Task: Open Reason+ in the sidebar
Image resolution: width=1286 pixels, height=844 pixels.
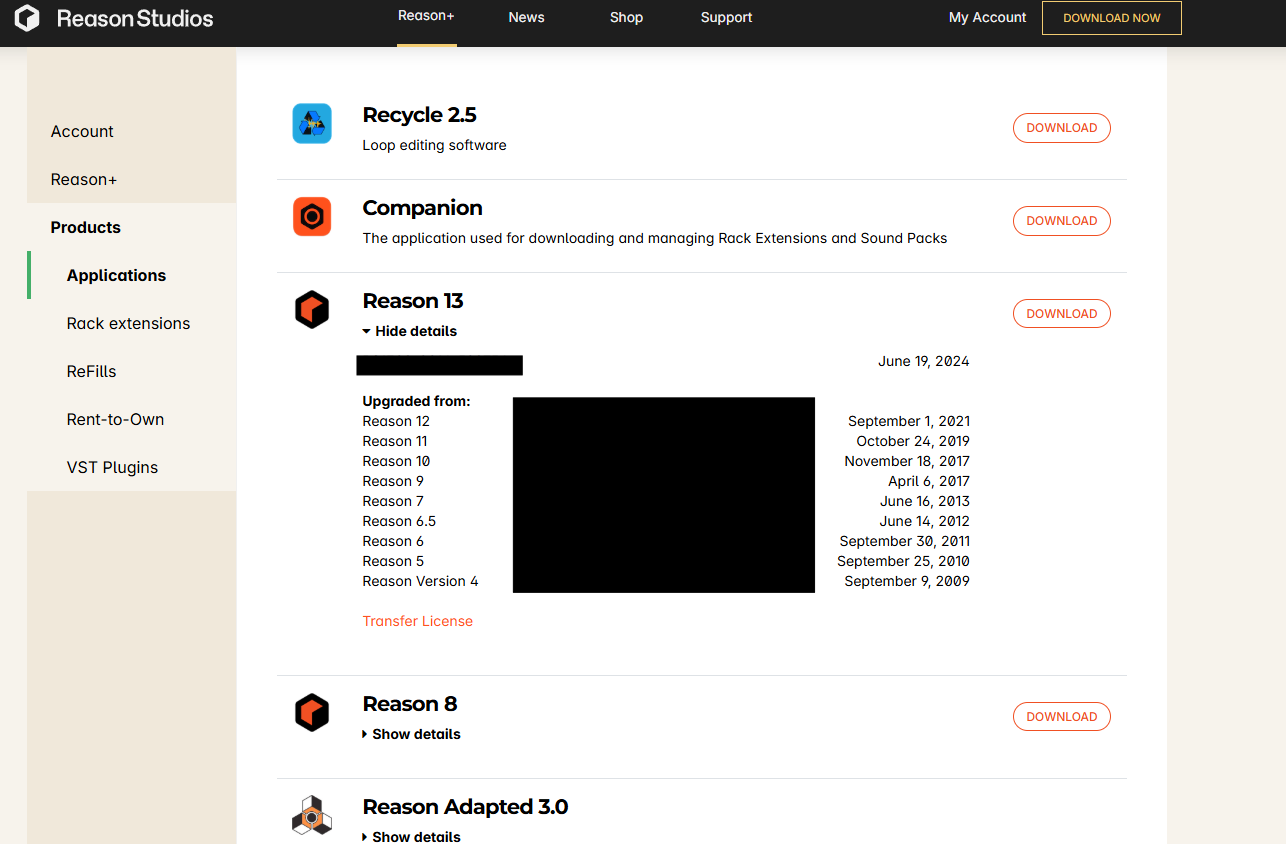Action: 84,179
